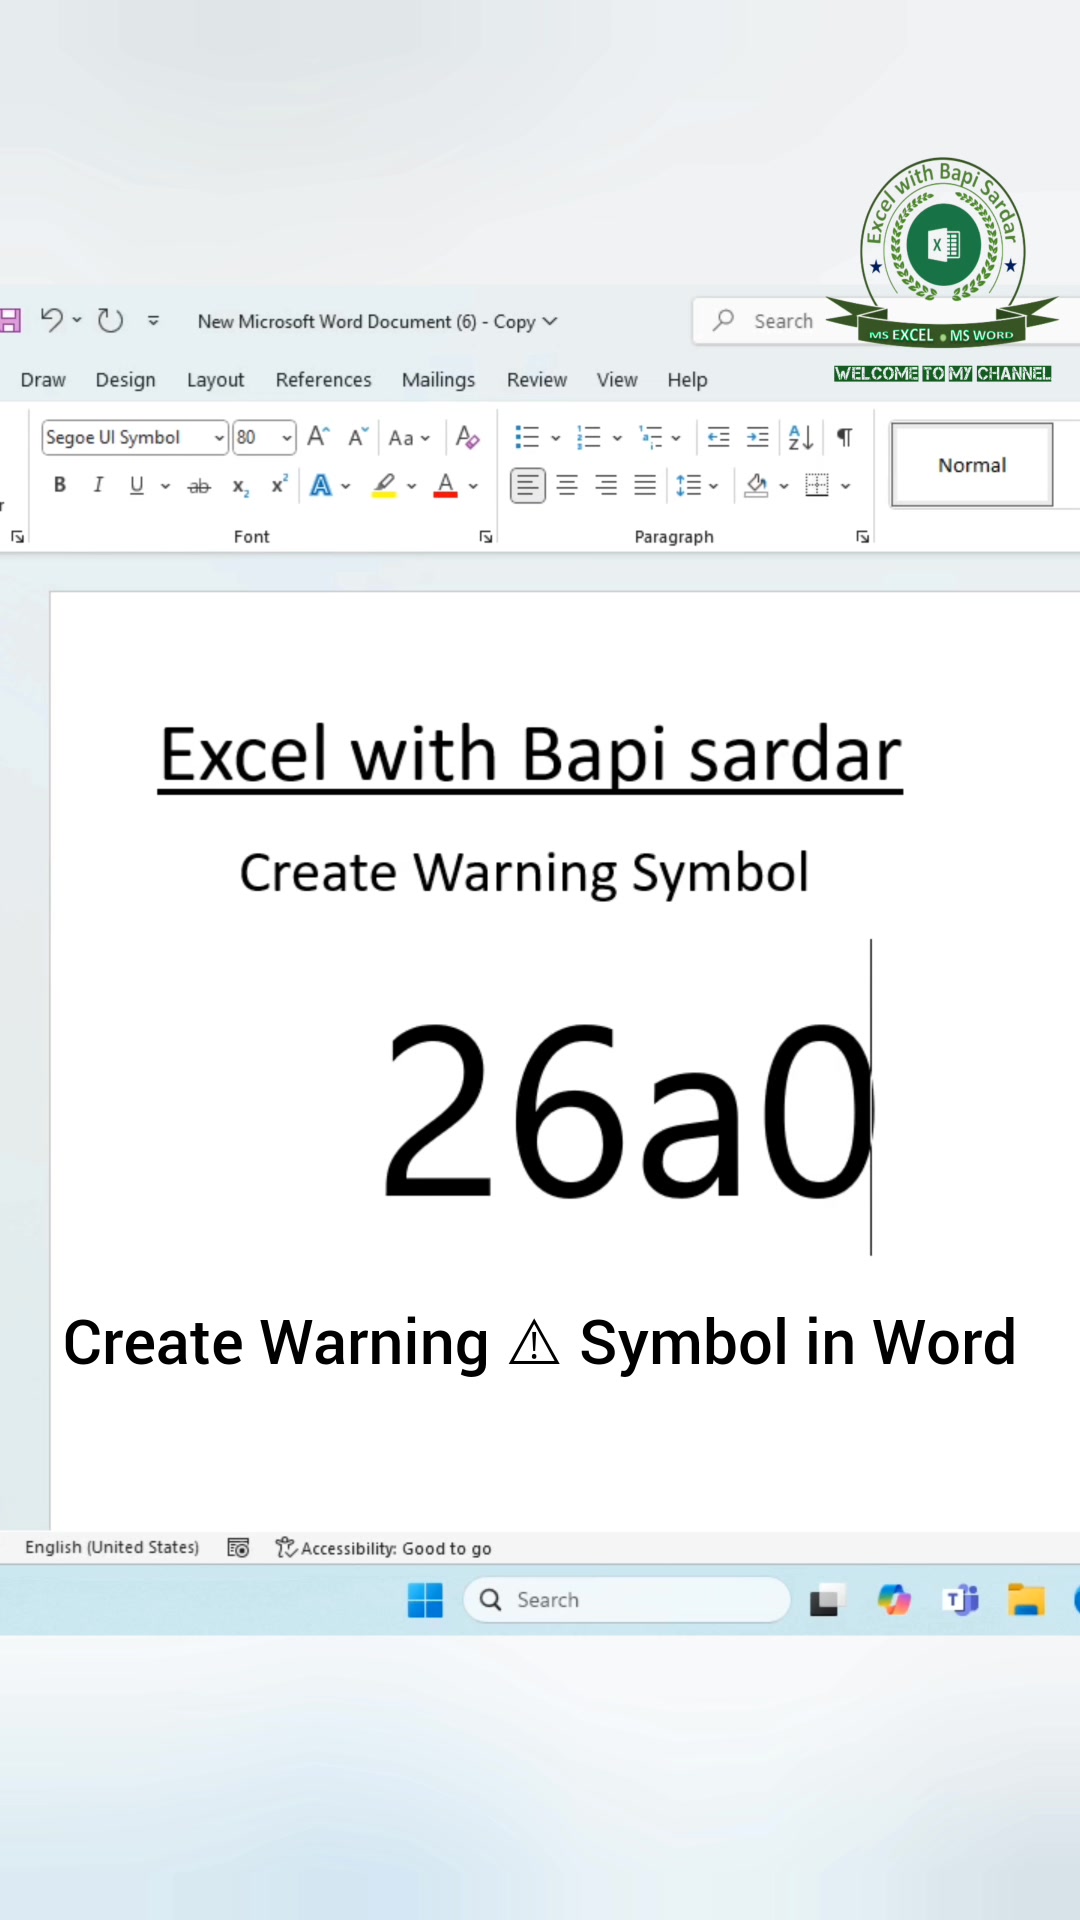This screenshot has width=1080, height=1920.
Task: Increase paragraph indent
Action: click(x=758, y=437)
